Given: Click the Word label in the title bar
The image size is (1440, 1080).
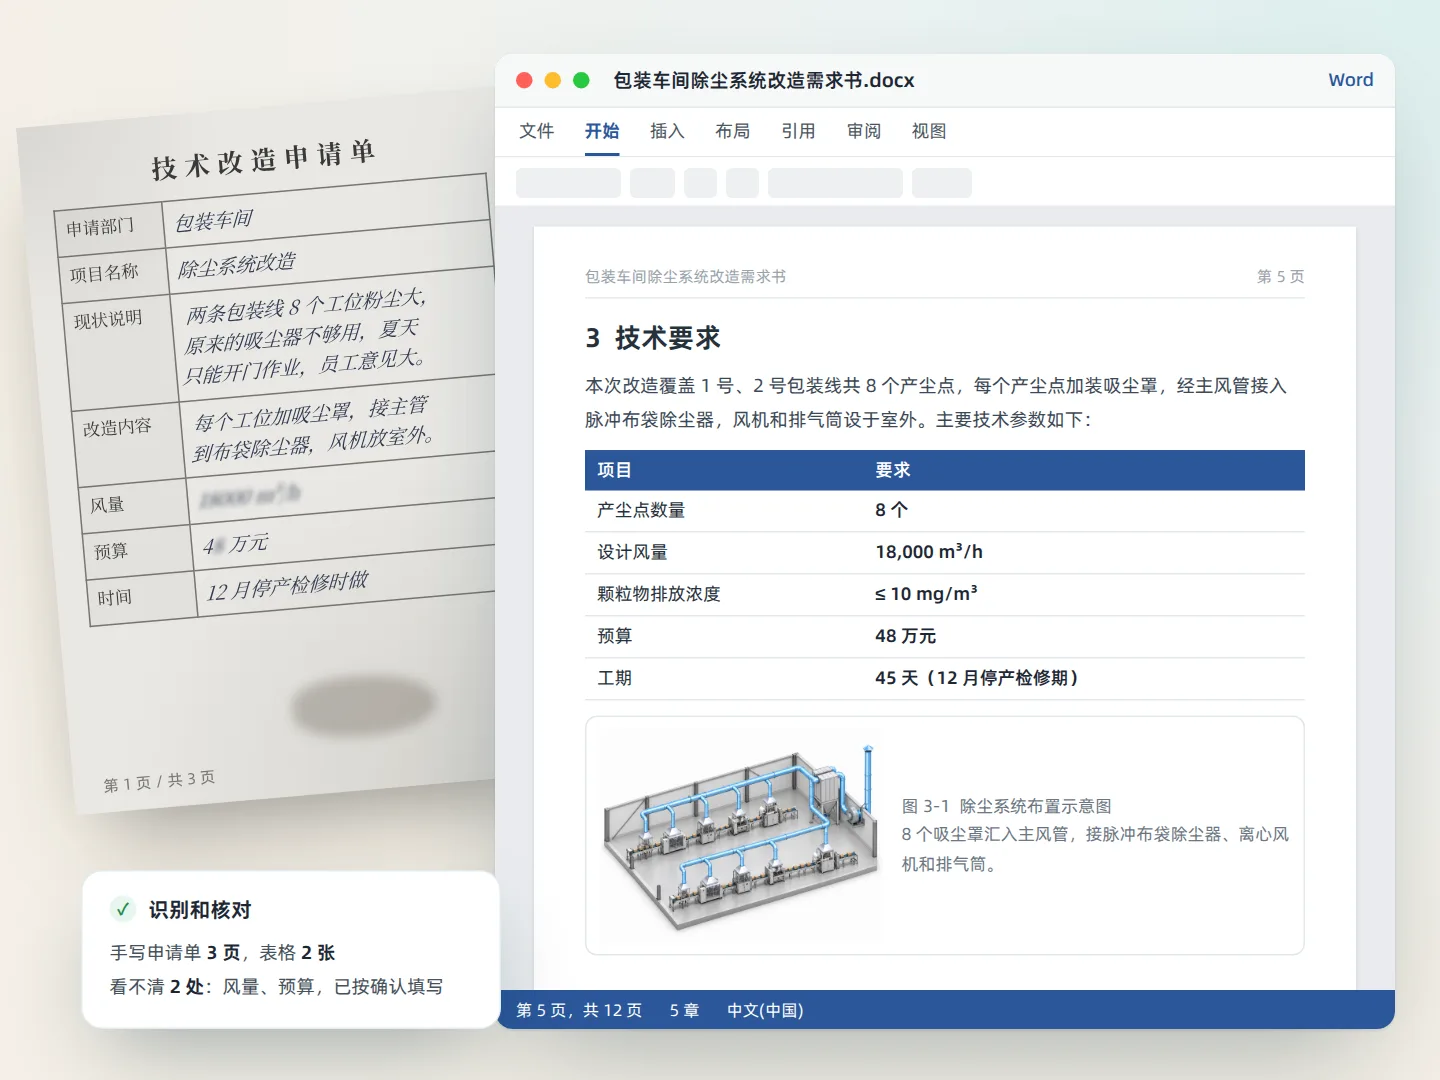Looking at the screenshot, I should tap(1351, 80).
